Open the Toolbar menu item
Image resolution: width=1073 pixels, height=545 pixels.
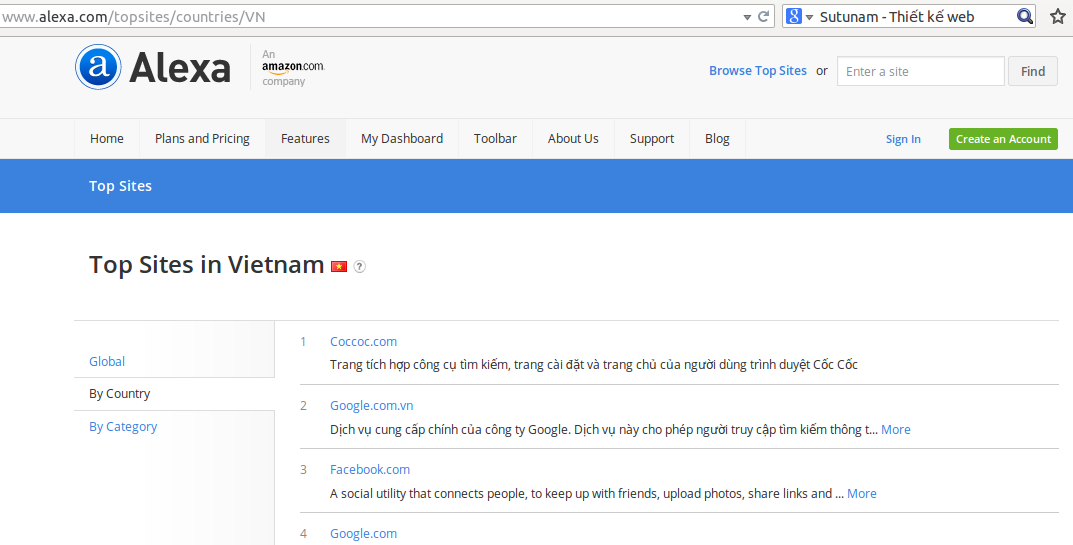pyautogui.click(x=495, y=138)
